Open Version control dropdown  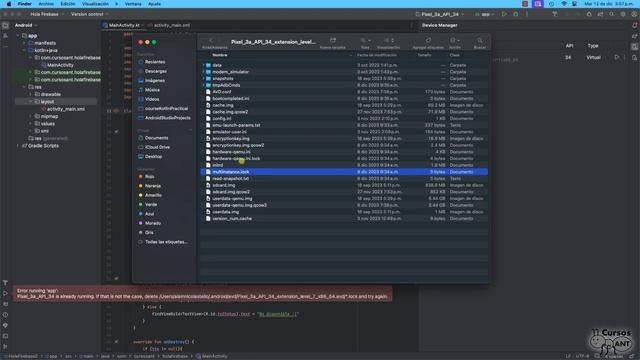point(89,14)
